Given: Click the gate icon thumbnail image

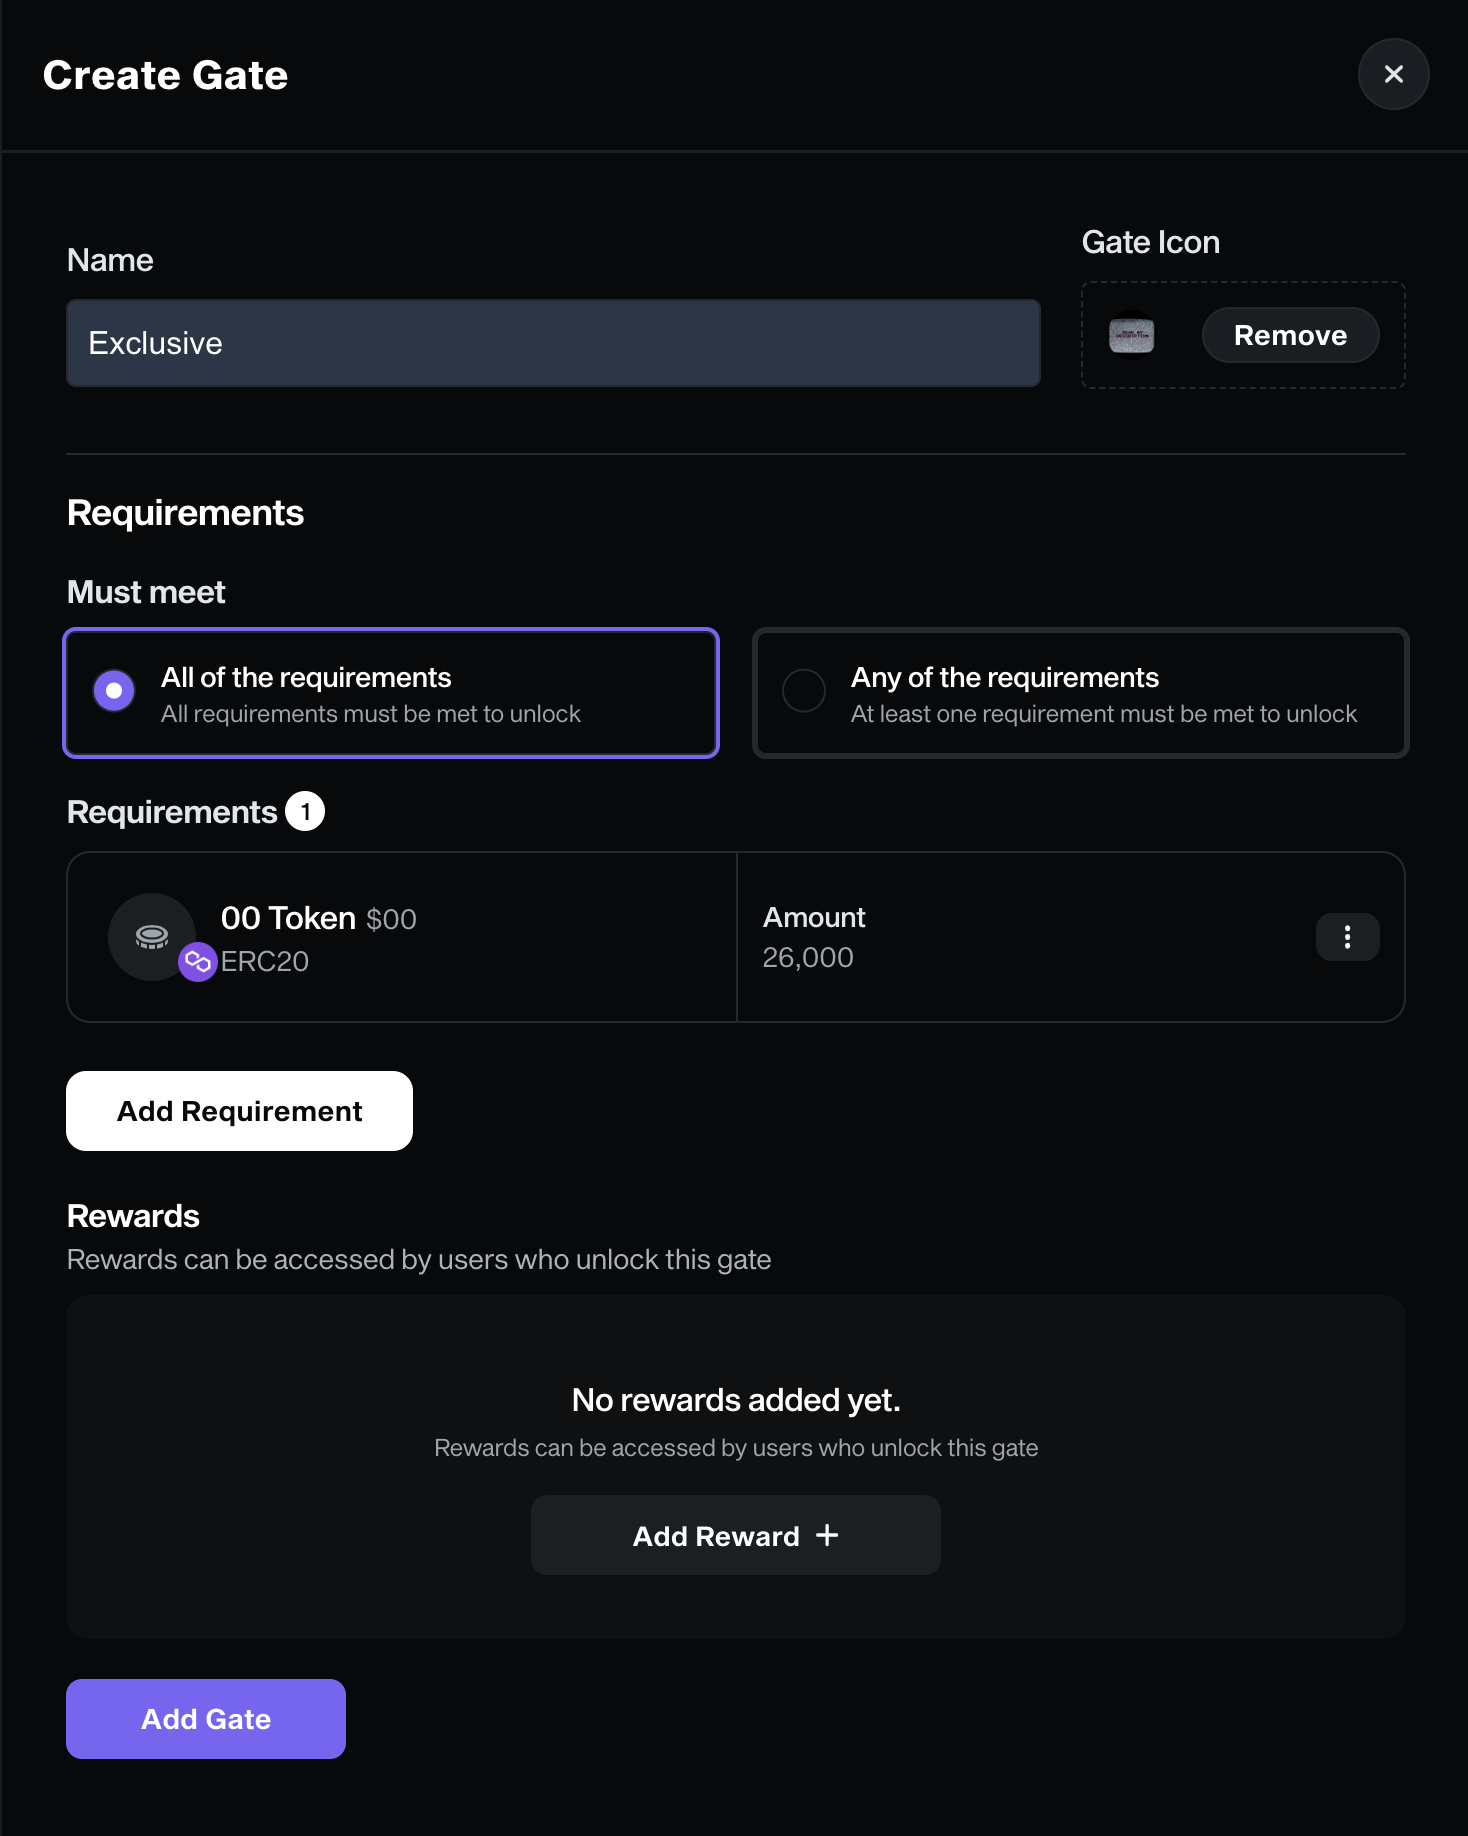Looking at the screenshot, I should [1132, 336].
